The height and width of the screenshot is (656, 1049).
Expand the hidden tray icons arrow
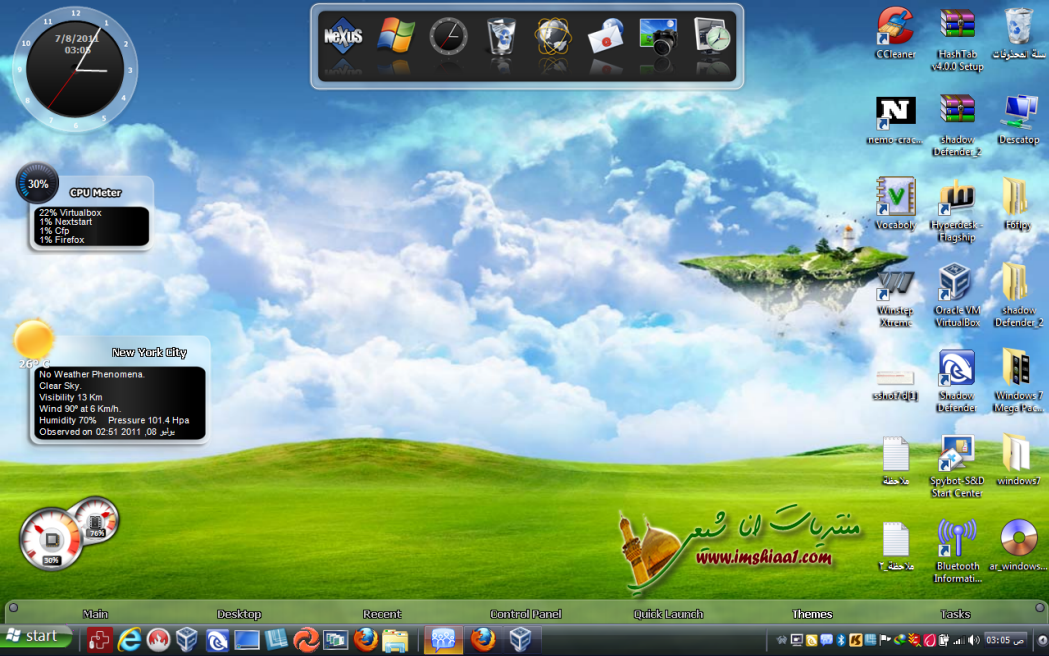1042,640
